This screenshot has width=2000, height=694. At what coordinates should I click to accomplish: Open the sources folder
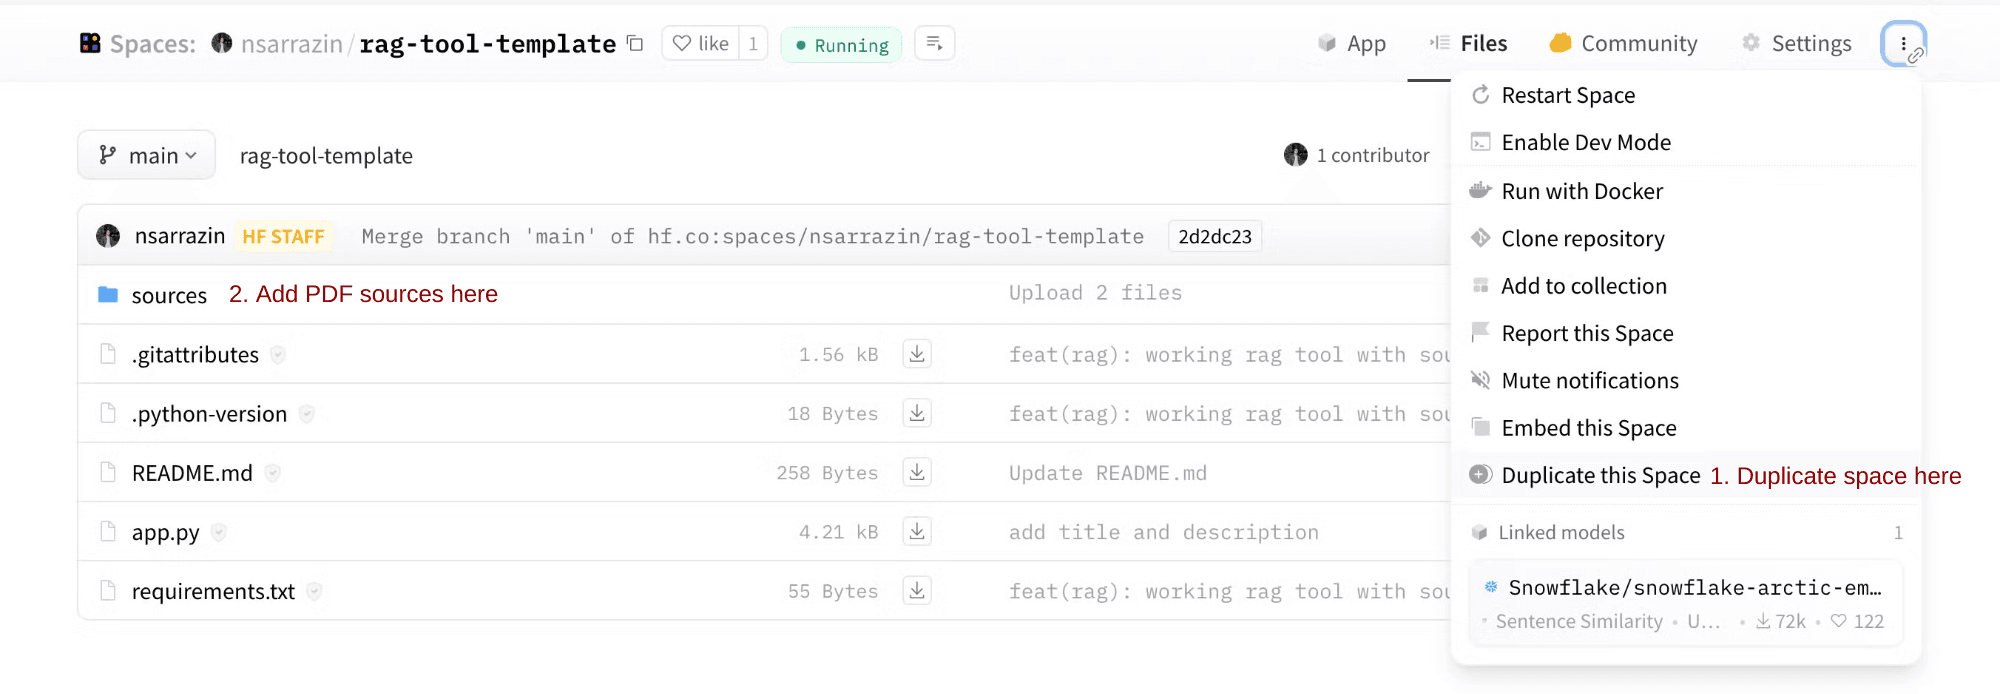pyautogui.click(x=169, y=295)
